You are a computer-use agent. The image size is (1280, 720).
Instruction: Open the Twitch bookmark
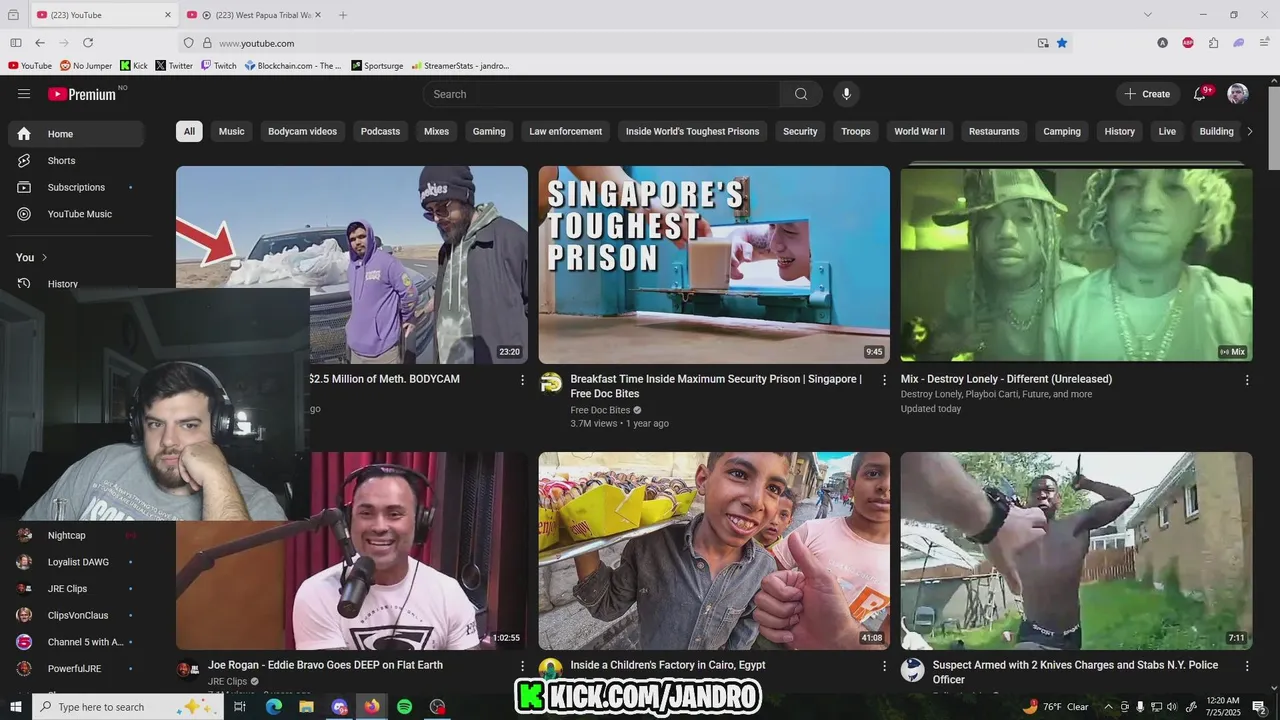(219, 66)
